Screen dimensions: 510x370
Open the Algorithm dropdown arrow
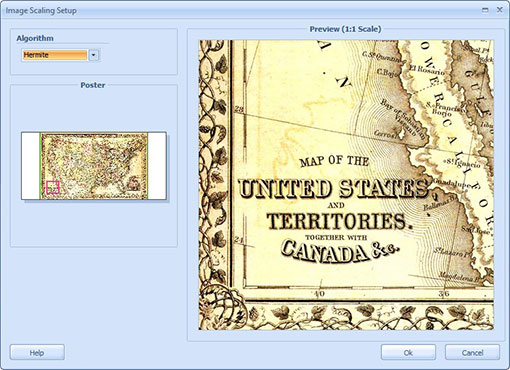[94, 55]
